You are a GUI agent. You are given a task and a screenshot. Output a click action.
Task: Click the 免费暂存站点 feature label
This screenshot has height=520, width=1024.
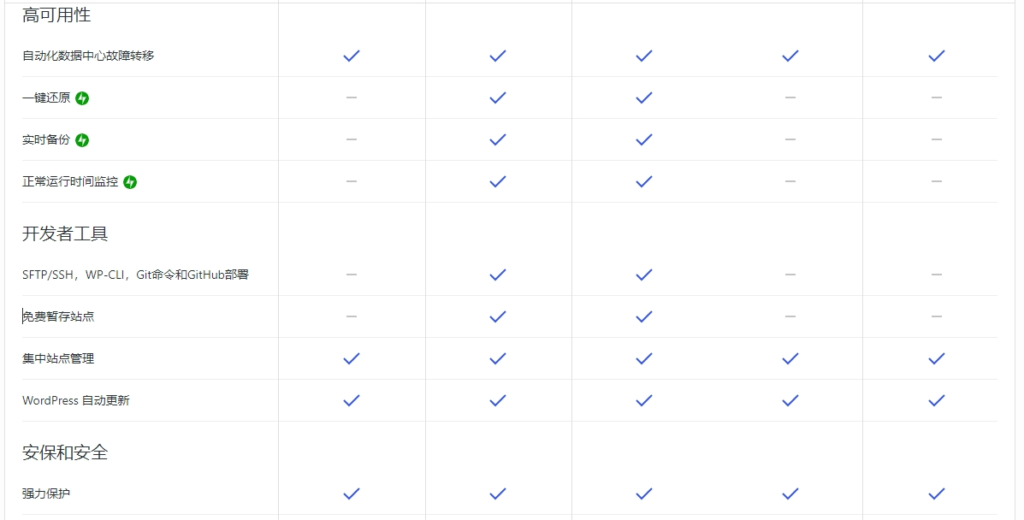pyautogui.click(x=58, y=316)
